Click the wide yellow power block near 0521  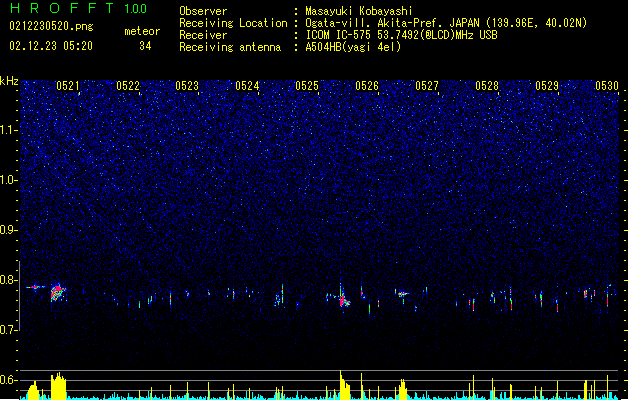(x=59, y=386)
